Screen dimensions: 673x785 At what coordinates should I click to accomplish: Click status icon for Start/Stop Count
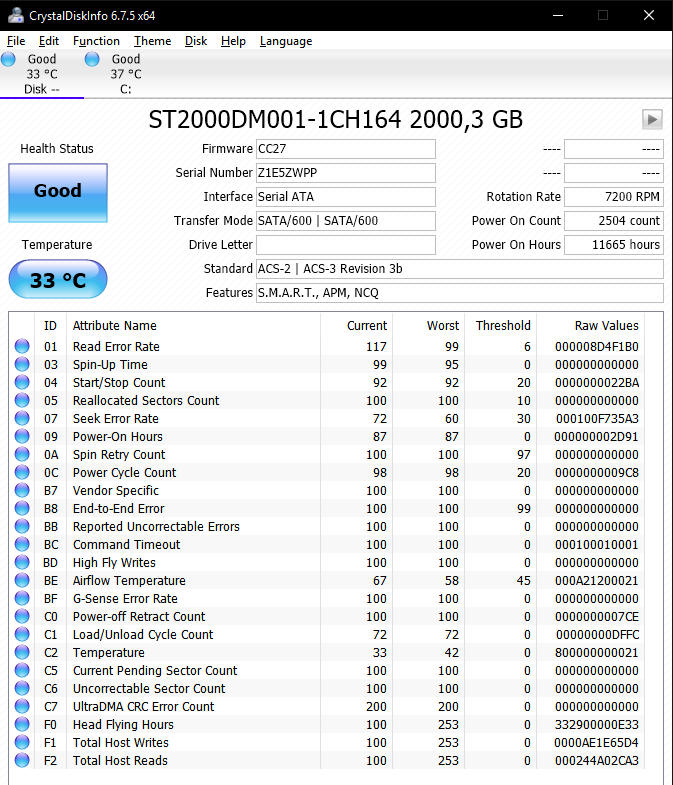coord(22,382)
